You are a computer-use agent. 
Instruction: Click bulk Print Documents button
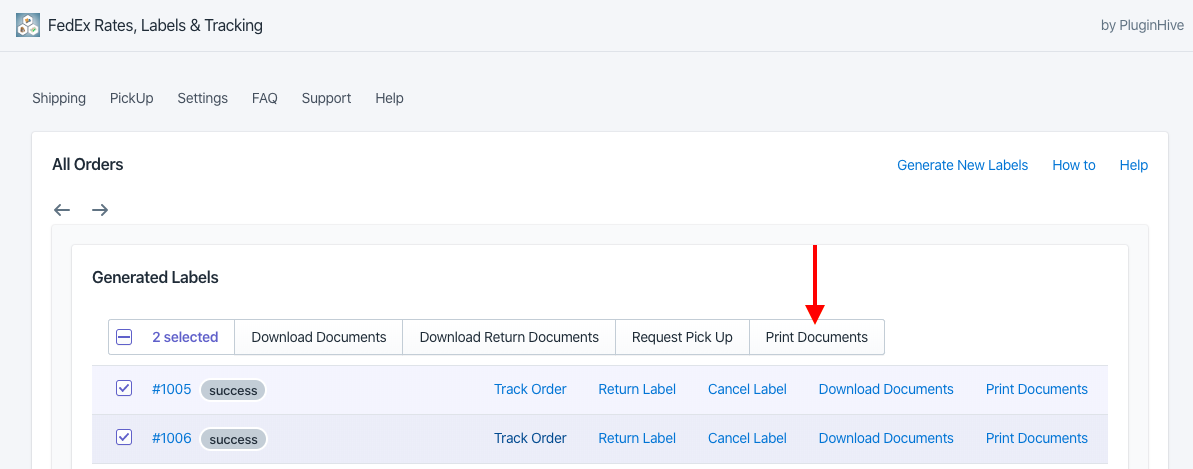point(816,337)
